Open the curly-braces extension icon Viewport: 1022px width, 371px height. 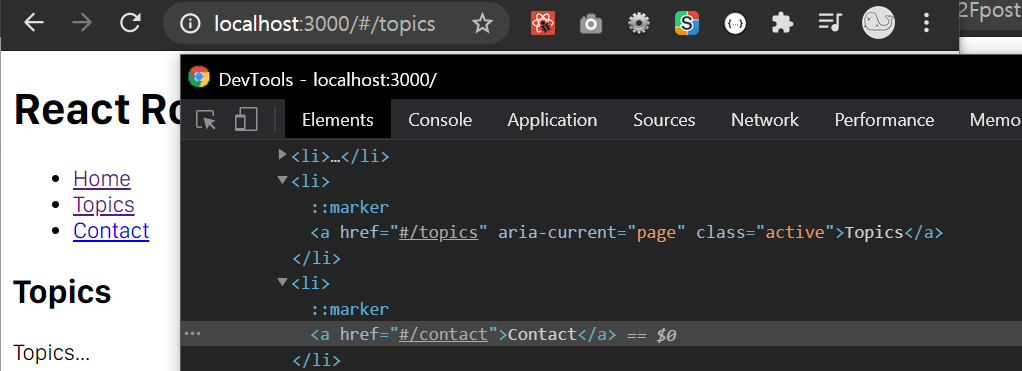[x=735, y=24]
